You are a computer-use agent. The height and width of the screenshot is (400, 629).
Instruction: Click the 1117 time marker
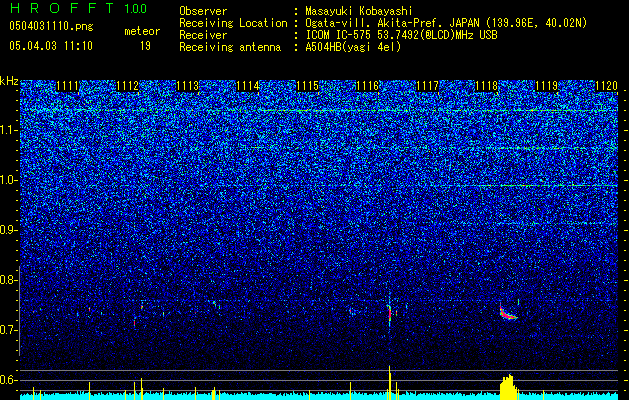(x=428, y=86)
